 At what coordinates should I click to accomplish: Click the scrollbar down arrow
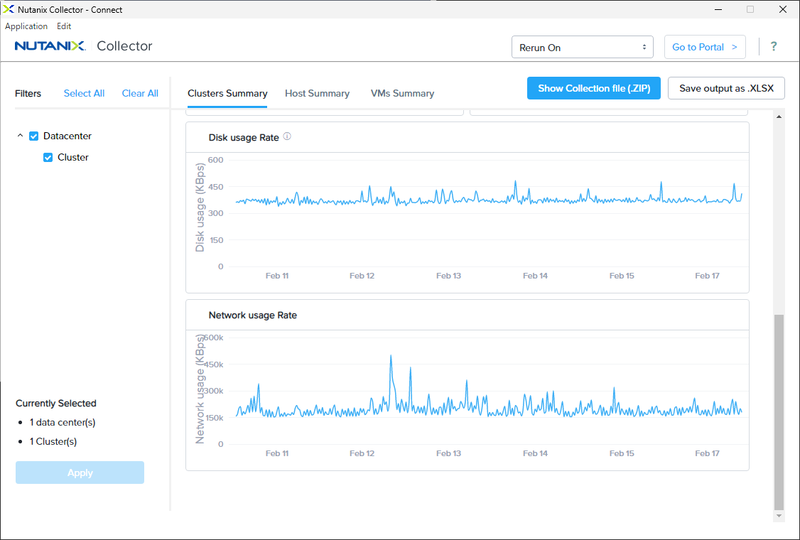point(779,516)
